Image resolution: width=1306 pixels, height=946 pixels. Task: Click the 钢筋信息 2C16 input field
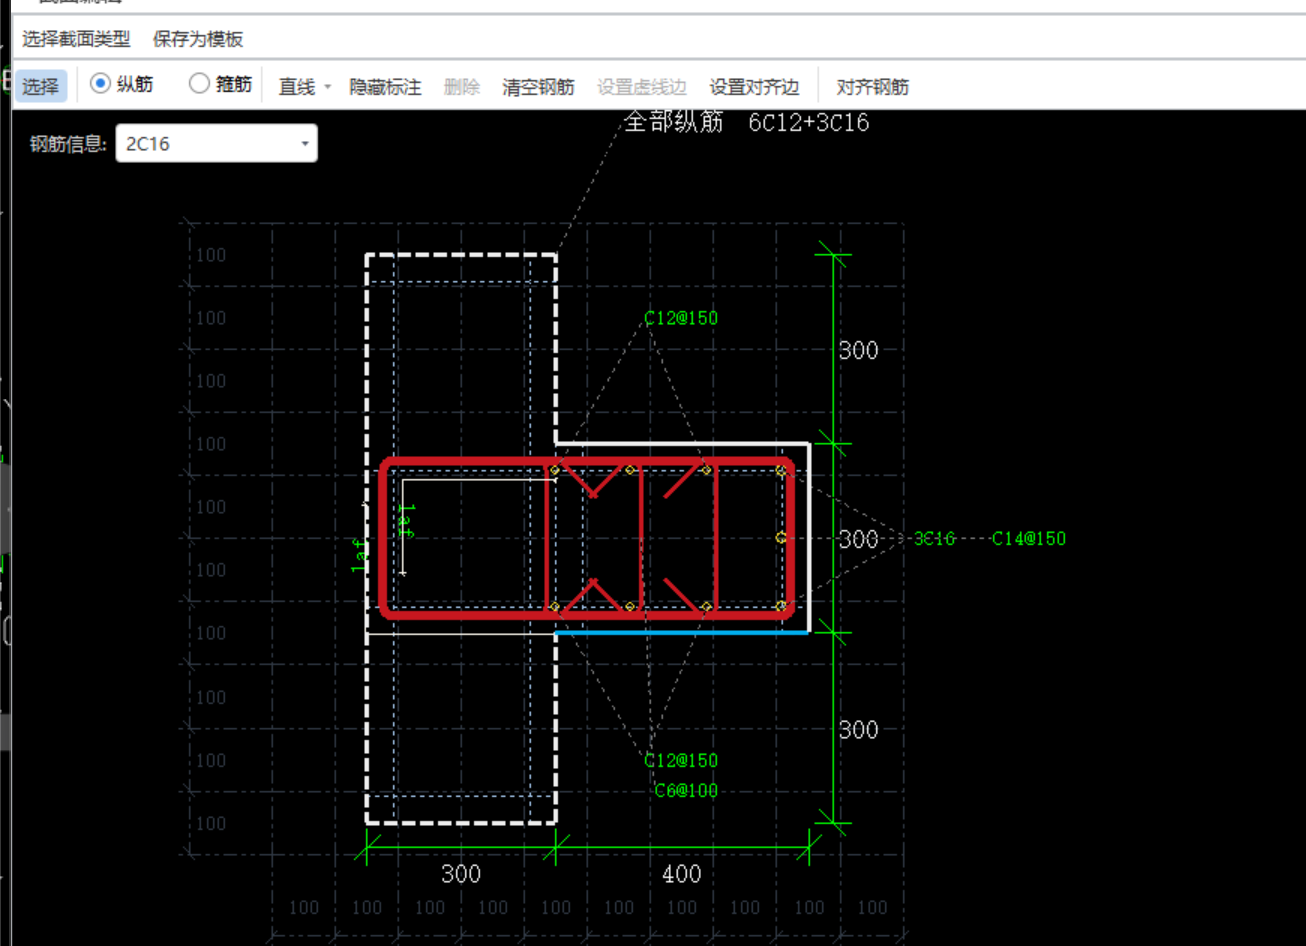click(216, 143)
